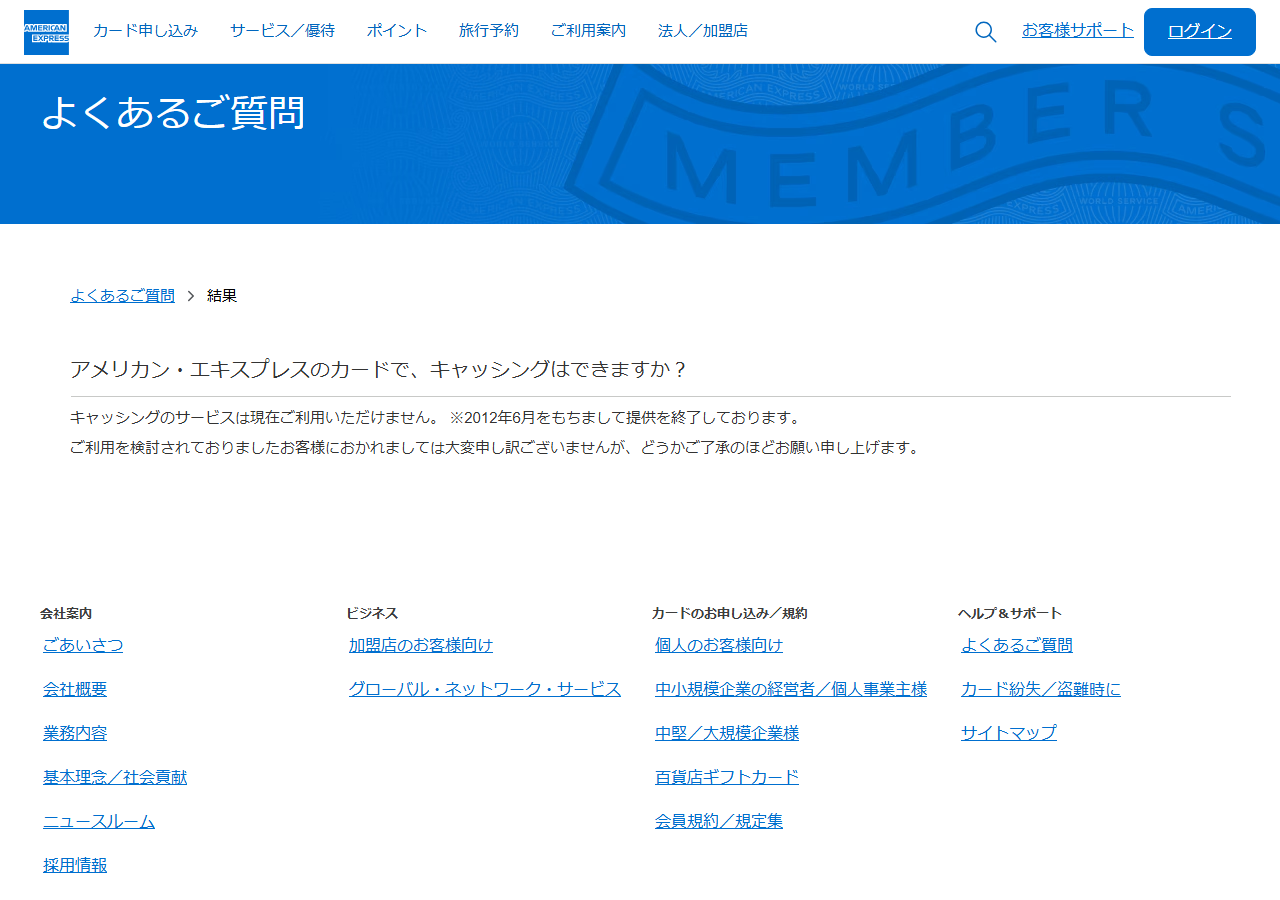Open グローバル・ネットワーク・サービス link

tap(485, 689)
